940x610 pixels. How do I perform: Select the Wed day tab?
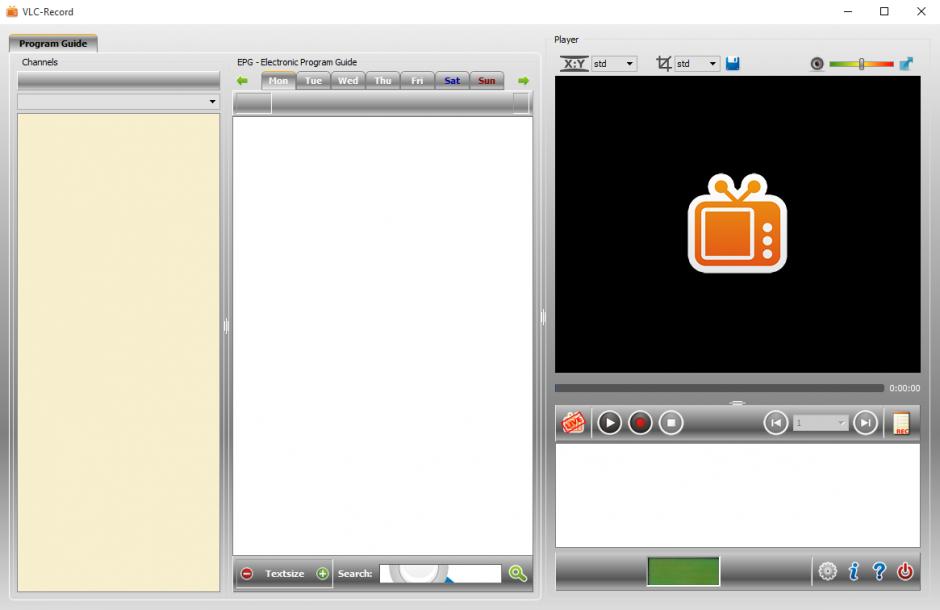348,81
